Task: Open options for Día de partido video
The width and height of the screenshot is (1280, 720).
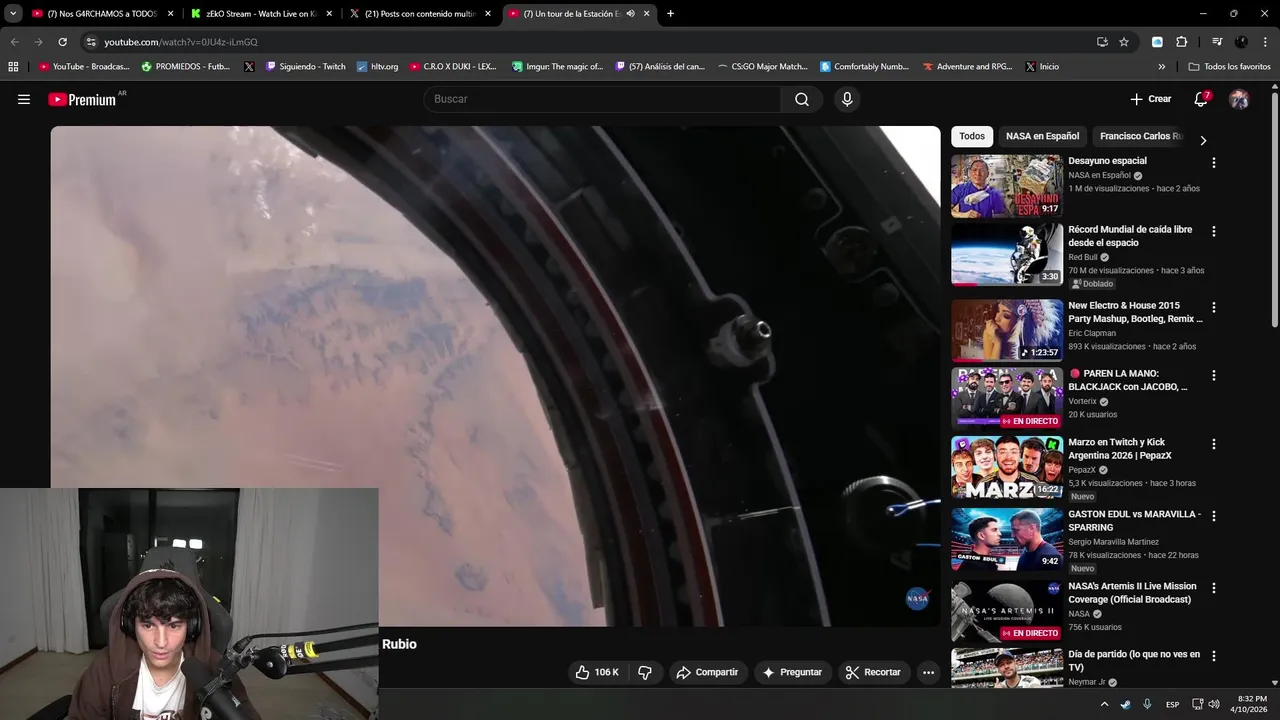Action: pyautogui.click(x=1214, y=656)
